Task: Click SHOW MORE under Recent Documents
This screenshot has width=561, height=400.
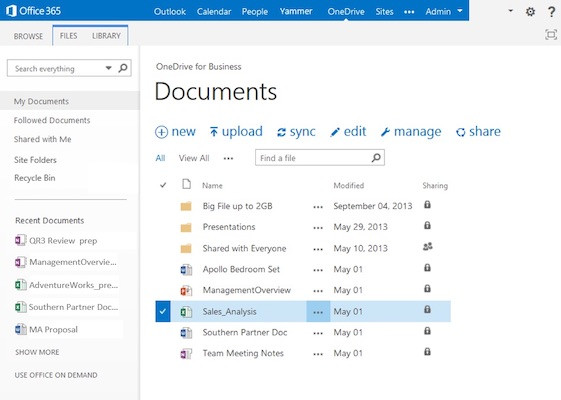Action: pyautogui.click(x=37, y=352)
